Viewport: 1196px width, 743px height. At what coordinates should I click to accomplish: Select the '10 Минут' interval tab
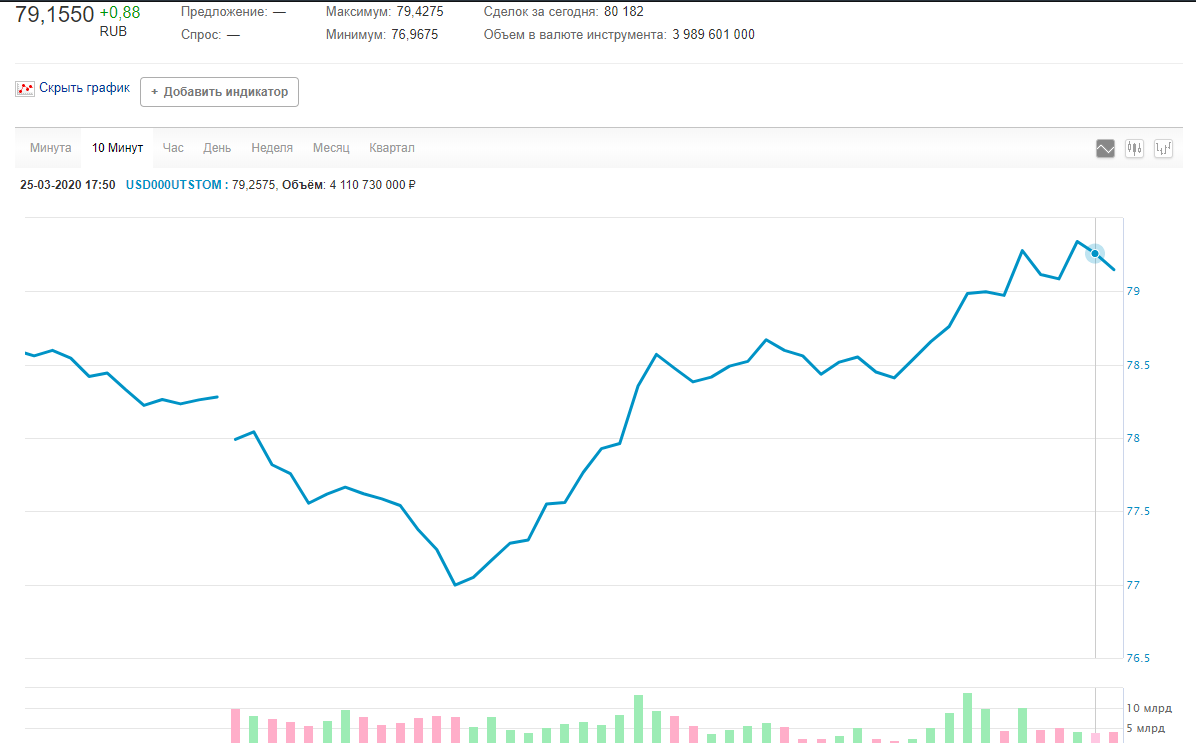pyautogui.click(x=118, y=148)
